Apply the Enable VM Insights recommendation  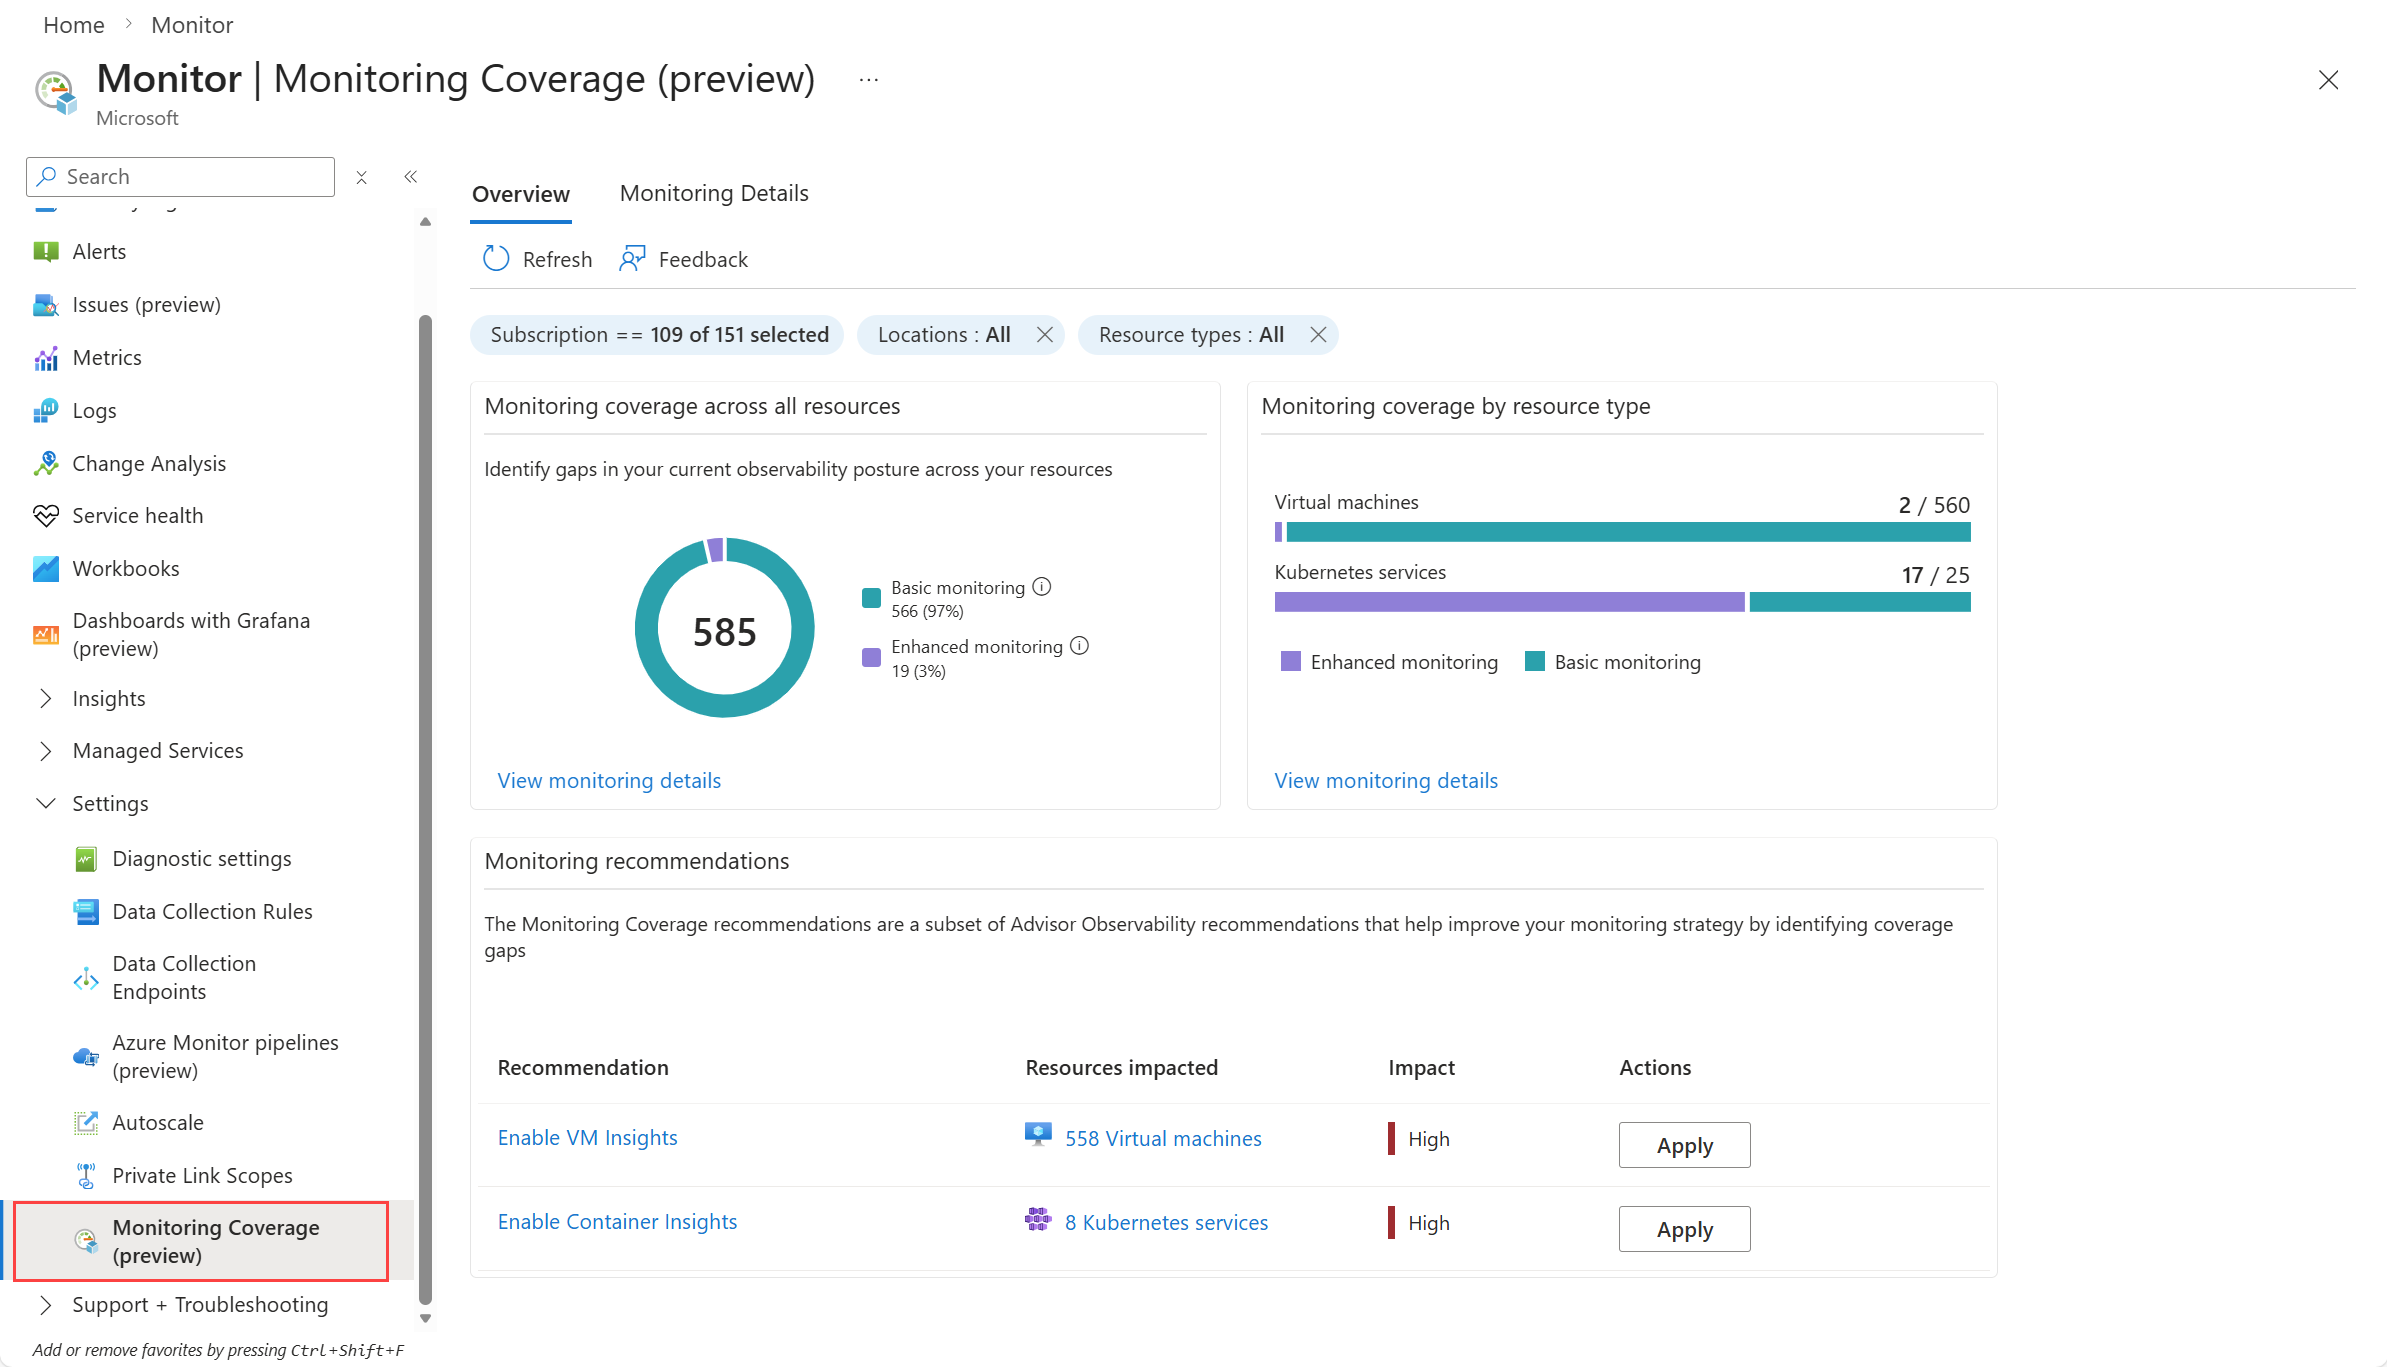[1683, 1145]
